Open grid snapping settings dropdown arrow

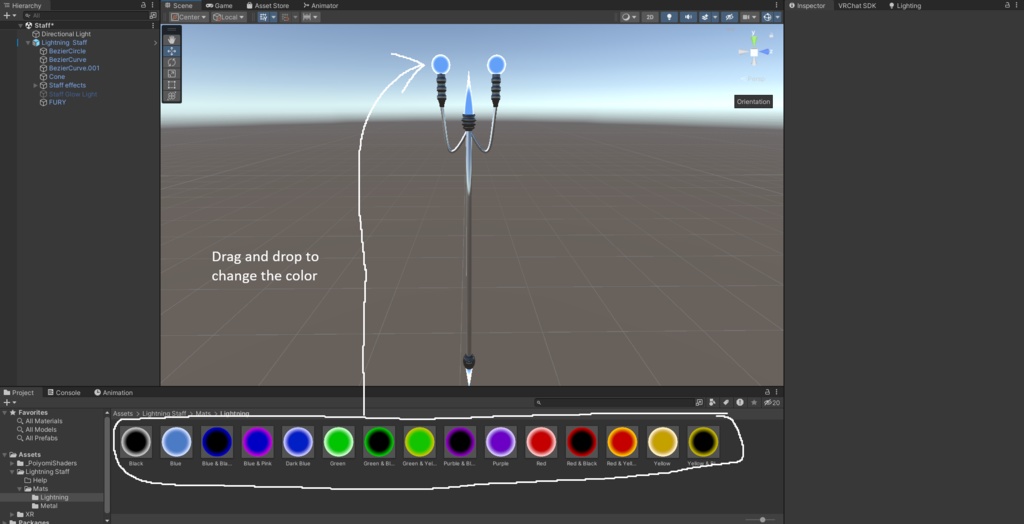tap(274, 17)
